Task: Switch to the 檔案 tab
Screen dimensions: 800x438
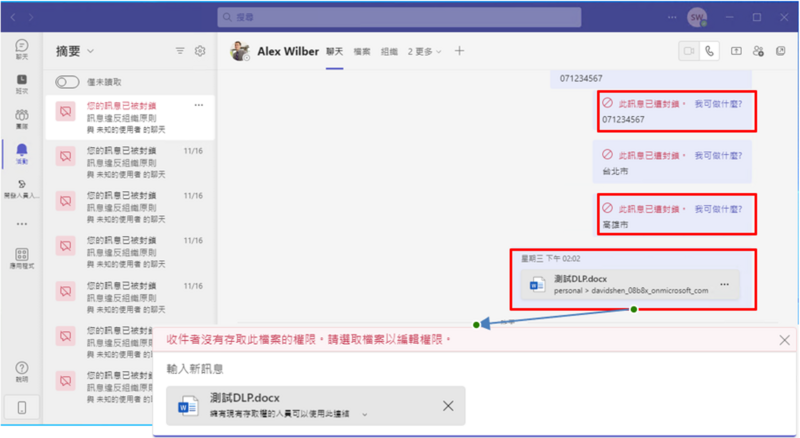Action: coord(362,52)
